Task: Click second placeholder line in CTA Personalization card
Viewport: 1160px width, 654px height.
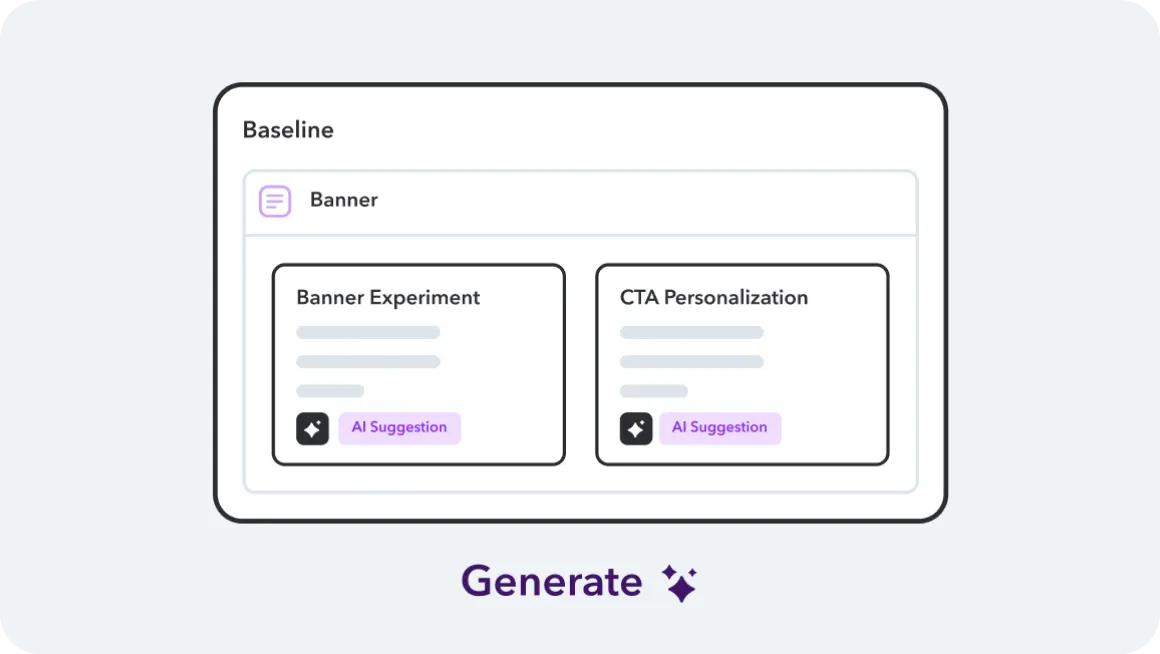Action: [x=692, y=361]
